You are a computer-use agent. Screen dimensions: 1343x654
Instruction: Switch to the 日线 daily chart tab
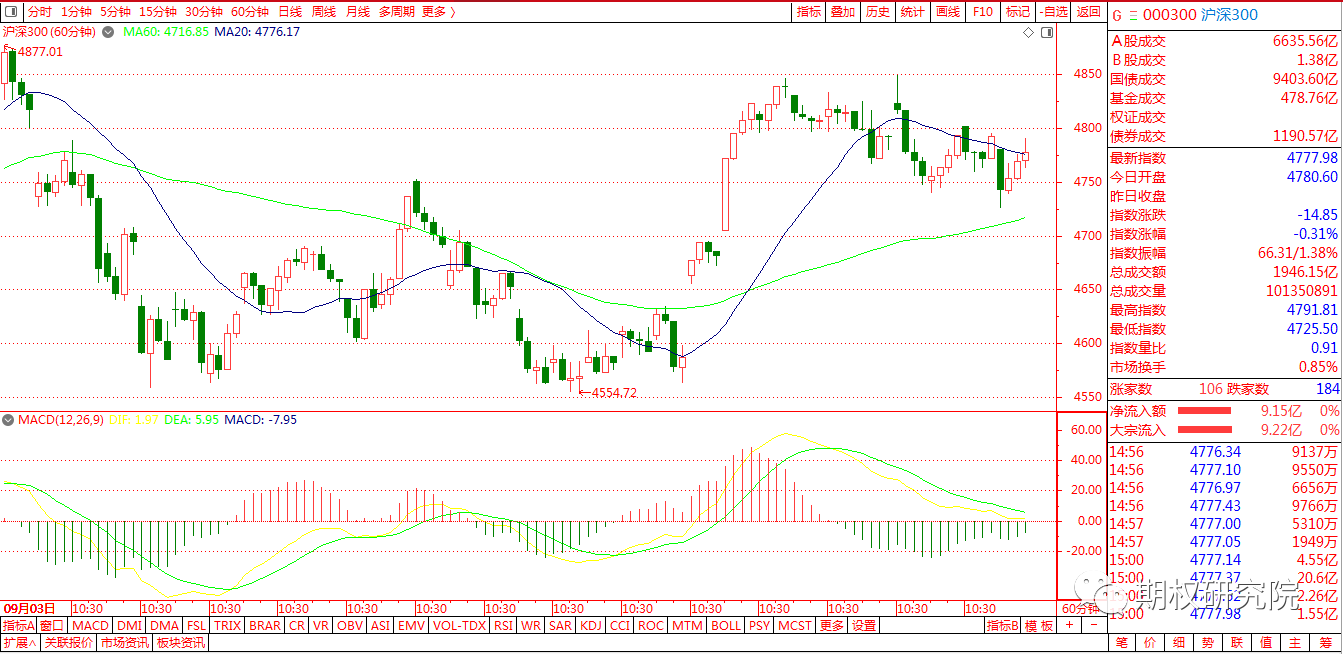[290, 12]
